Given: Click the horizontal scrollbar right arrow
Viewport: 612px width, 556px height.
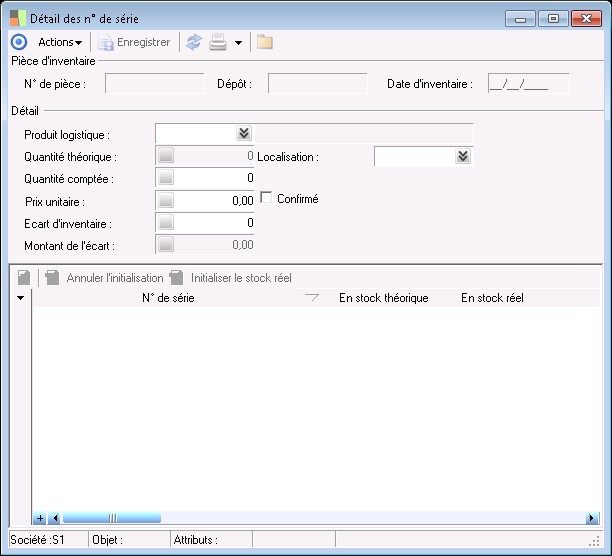Looking at the screenshot, I should pyautogui.click(x=591, y=518).
